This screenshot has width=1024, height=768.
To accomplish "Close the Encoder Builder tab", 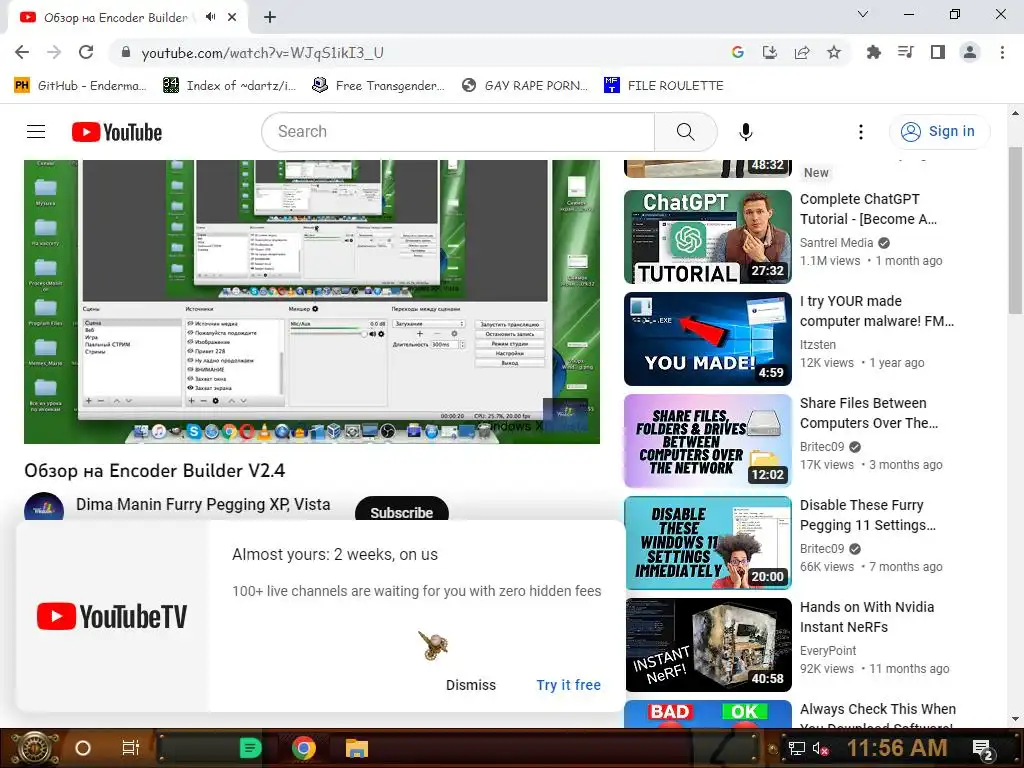I will [232, 17].
